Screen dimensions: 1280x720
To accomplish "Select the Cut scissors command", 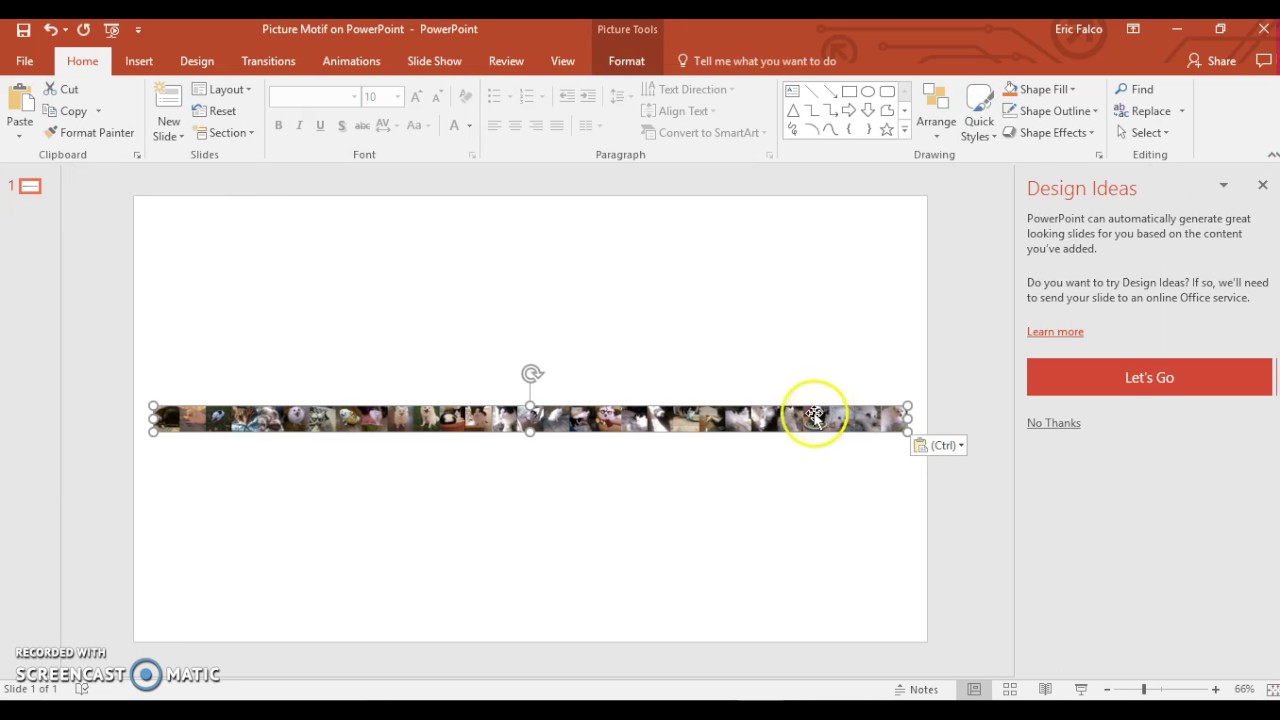I will click(61, 89).
